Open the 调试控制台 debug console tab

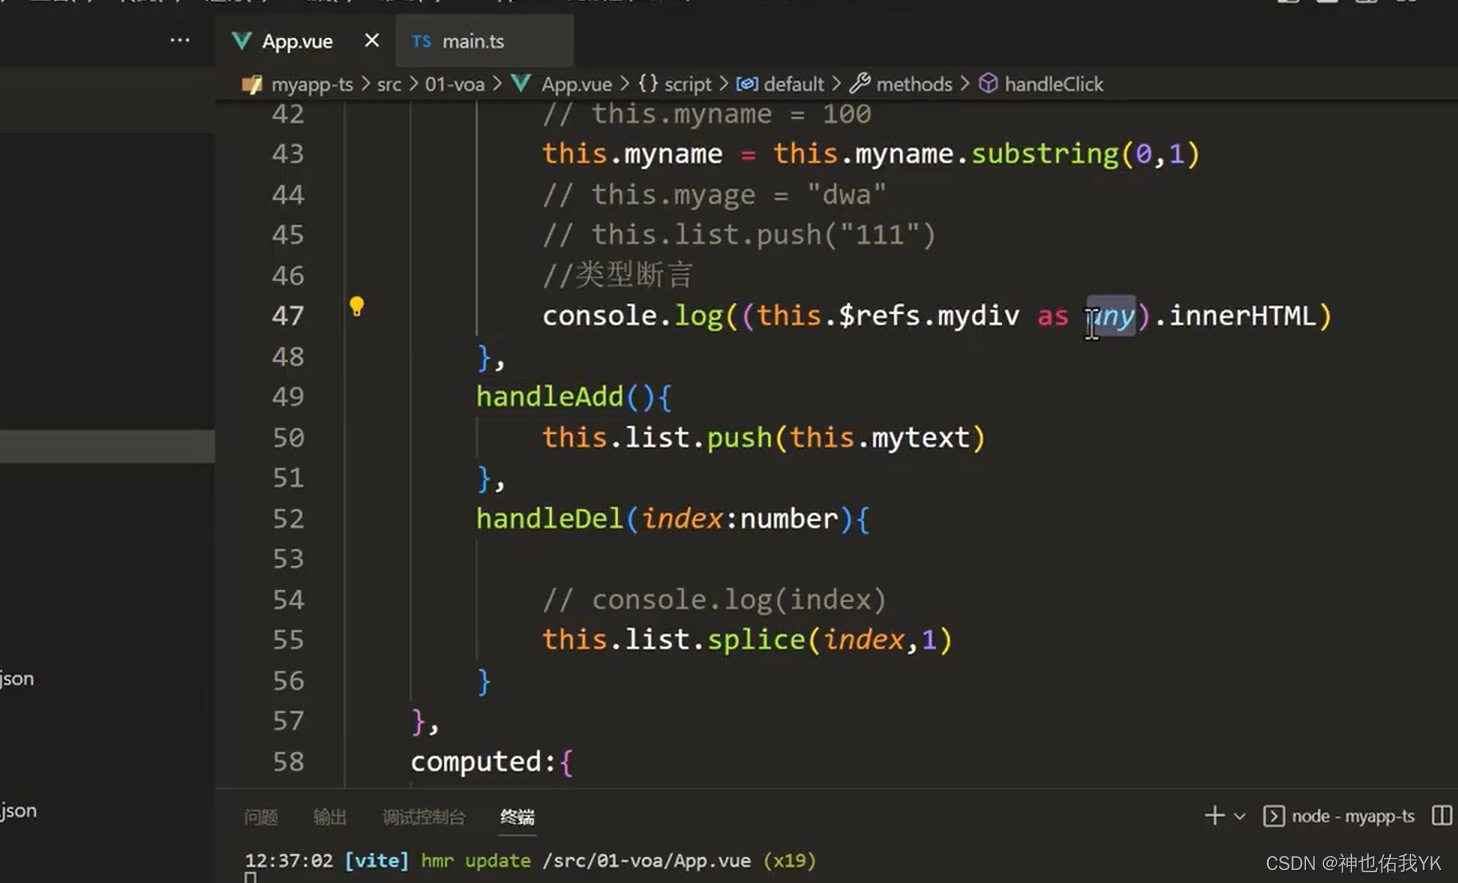tap(424, 817)
